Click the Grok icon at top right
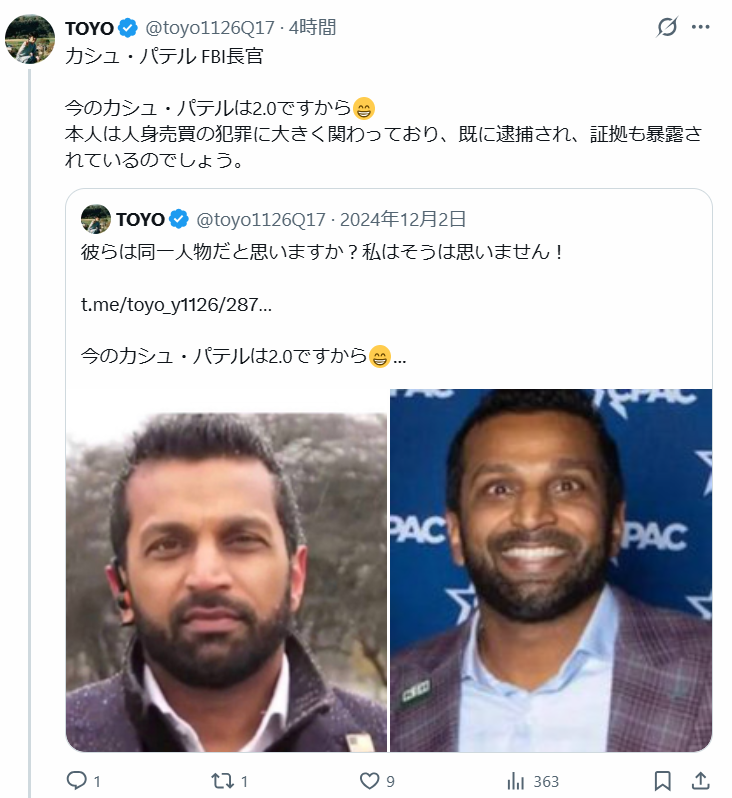Viewport: 732px width, 798px height. [x=666, y=27]
